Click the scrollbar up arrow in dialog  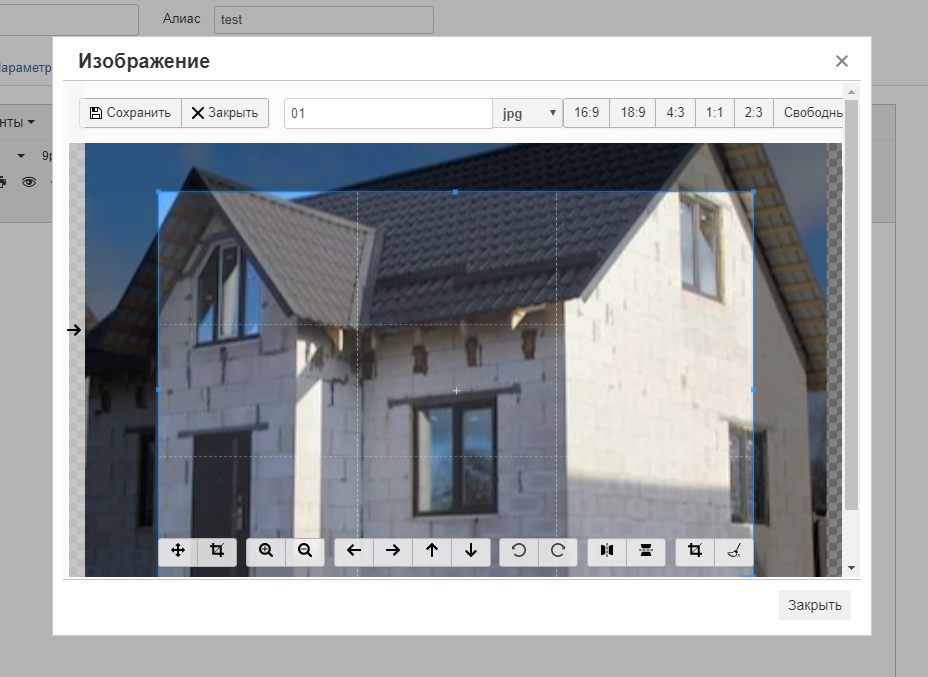851,92
